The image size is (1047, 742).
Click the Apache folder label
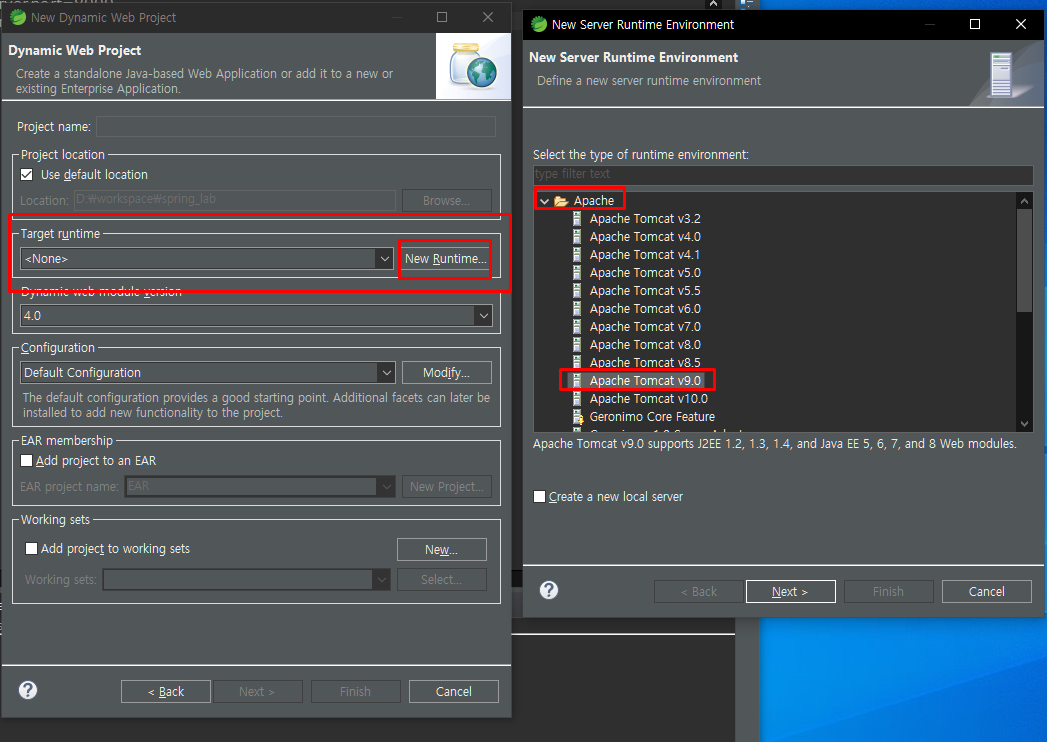point(594,201)
